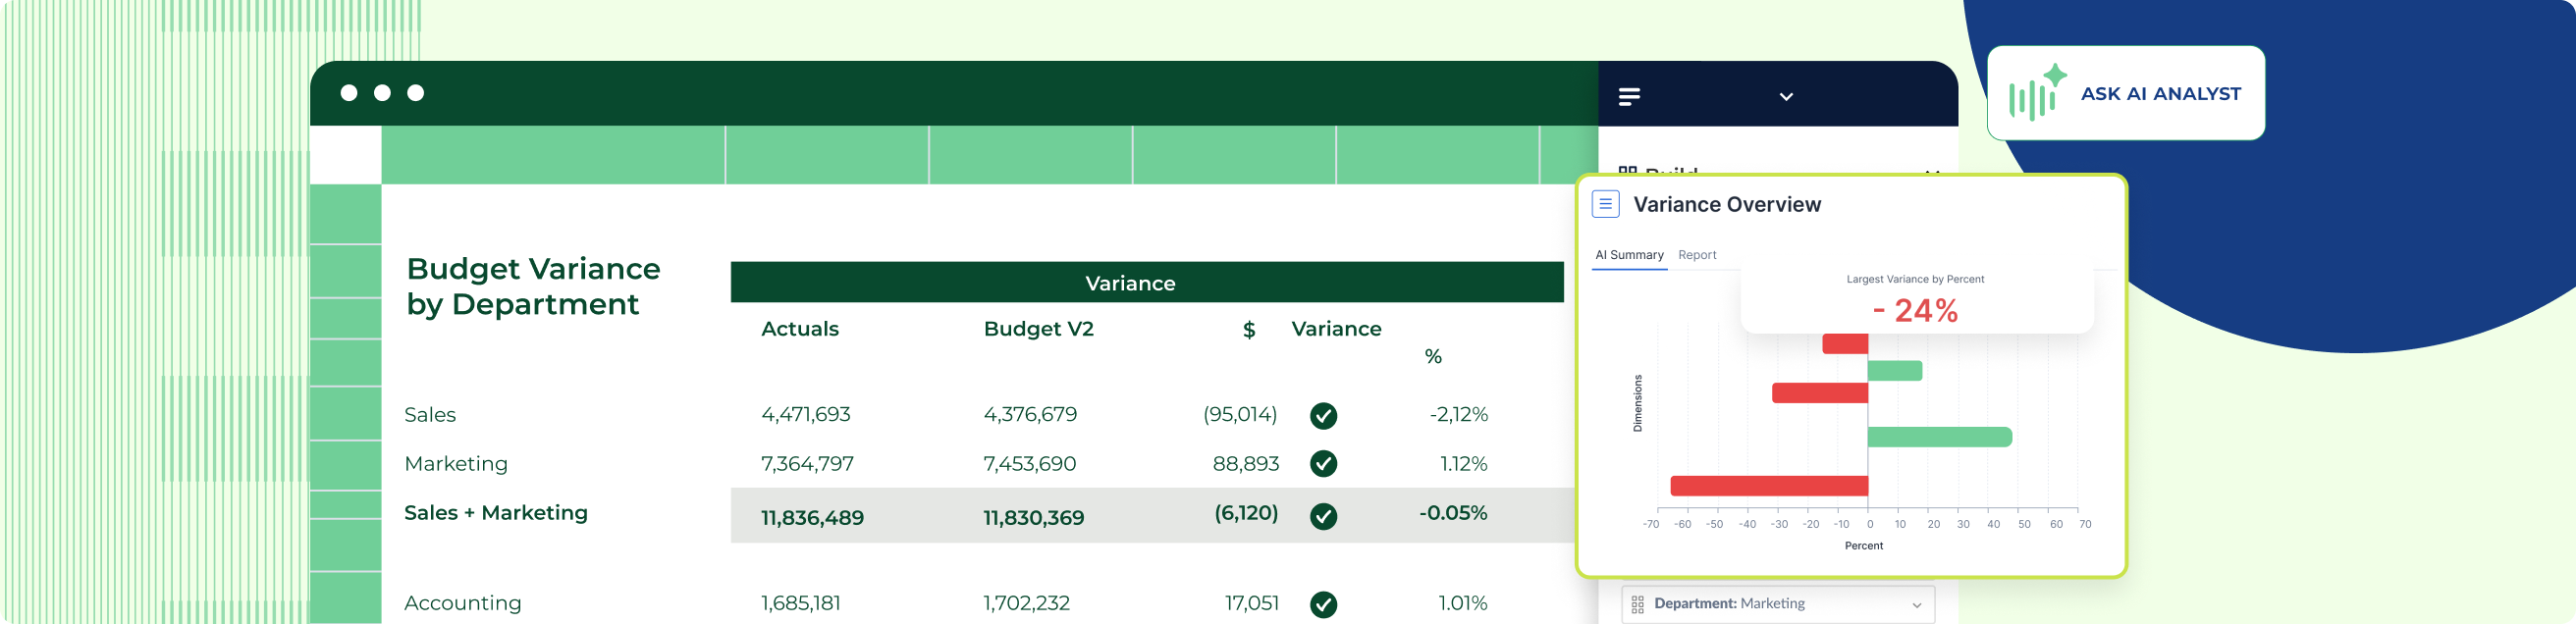Click the dark green Variance header band

1147,283
